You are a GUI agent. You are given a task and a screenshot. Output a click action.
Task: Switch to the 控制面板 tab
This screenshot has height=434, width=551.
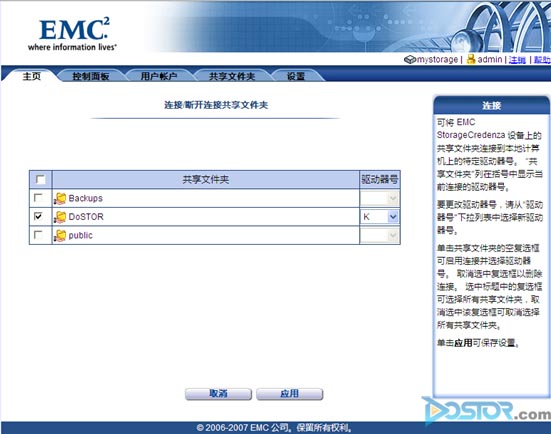91,76
